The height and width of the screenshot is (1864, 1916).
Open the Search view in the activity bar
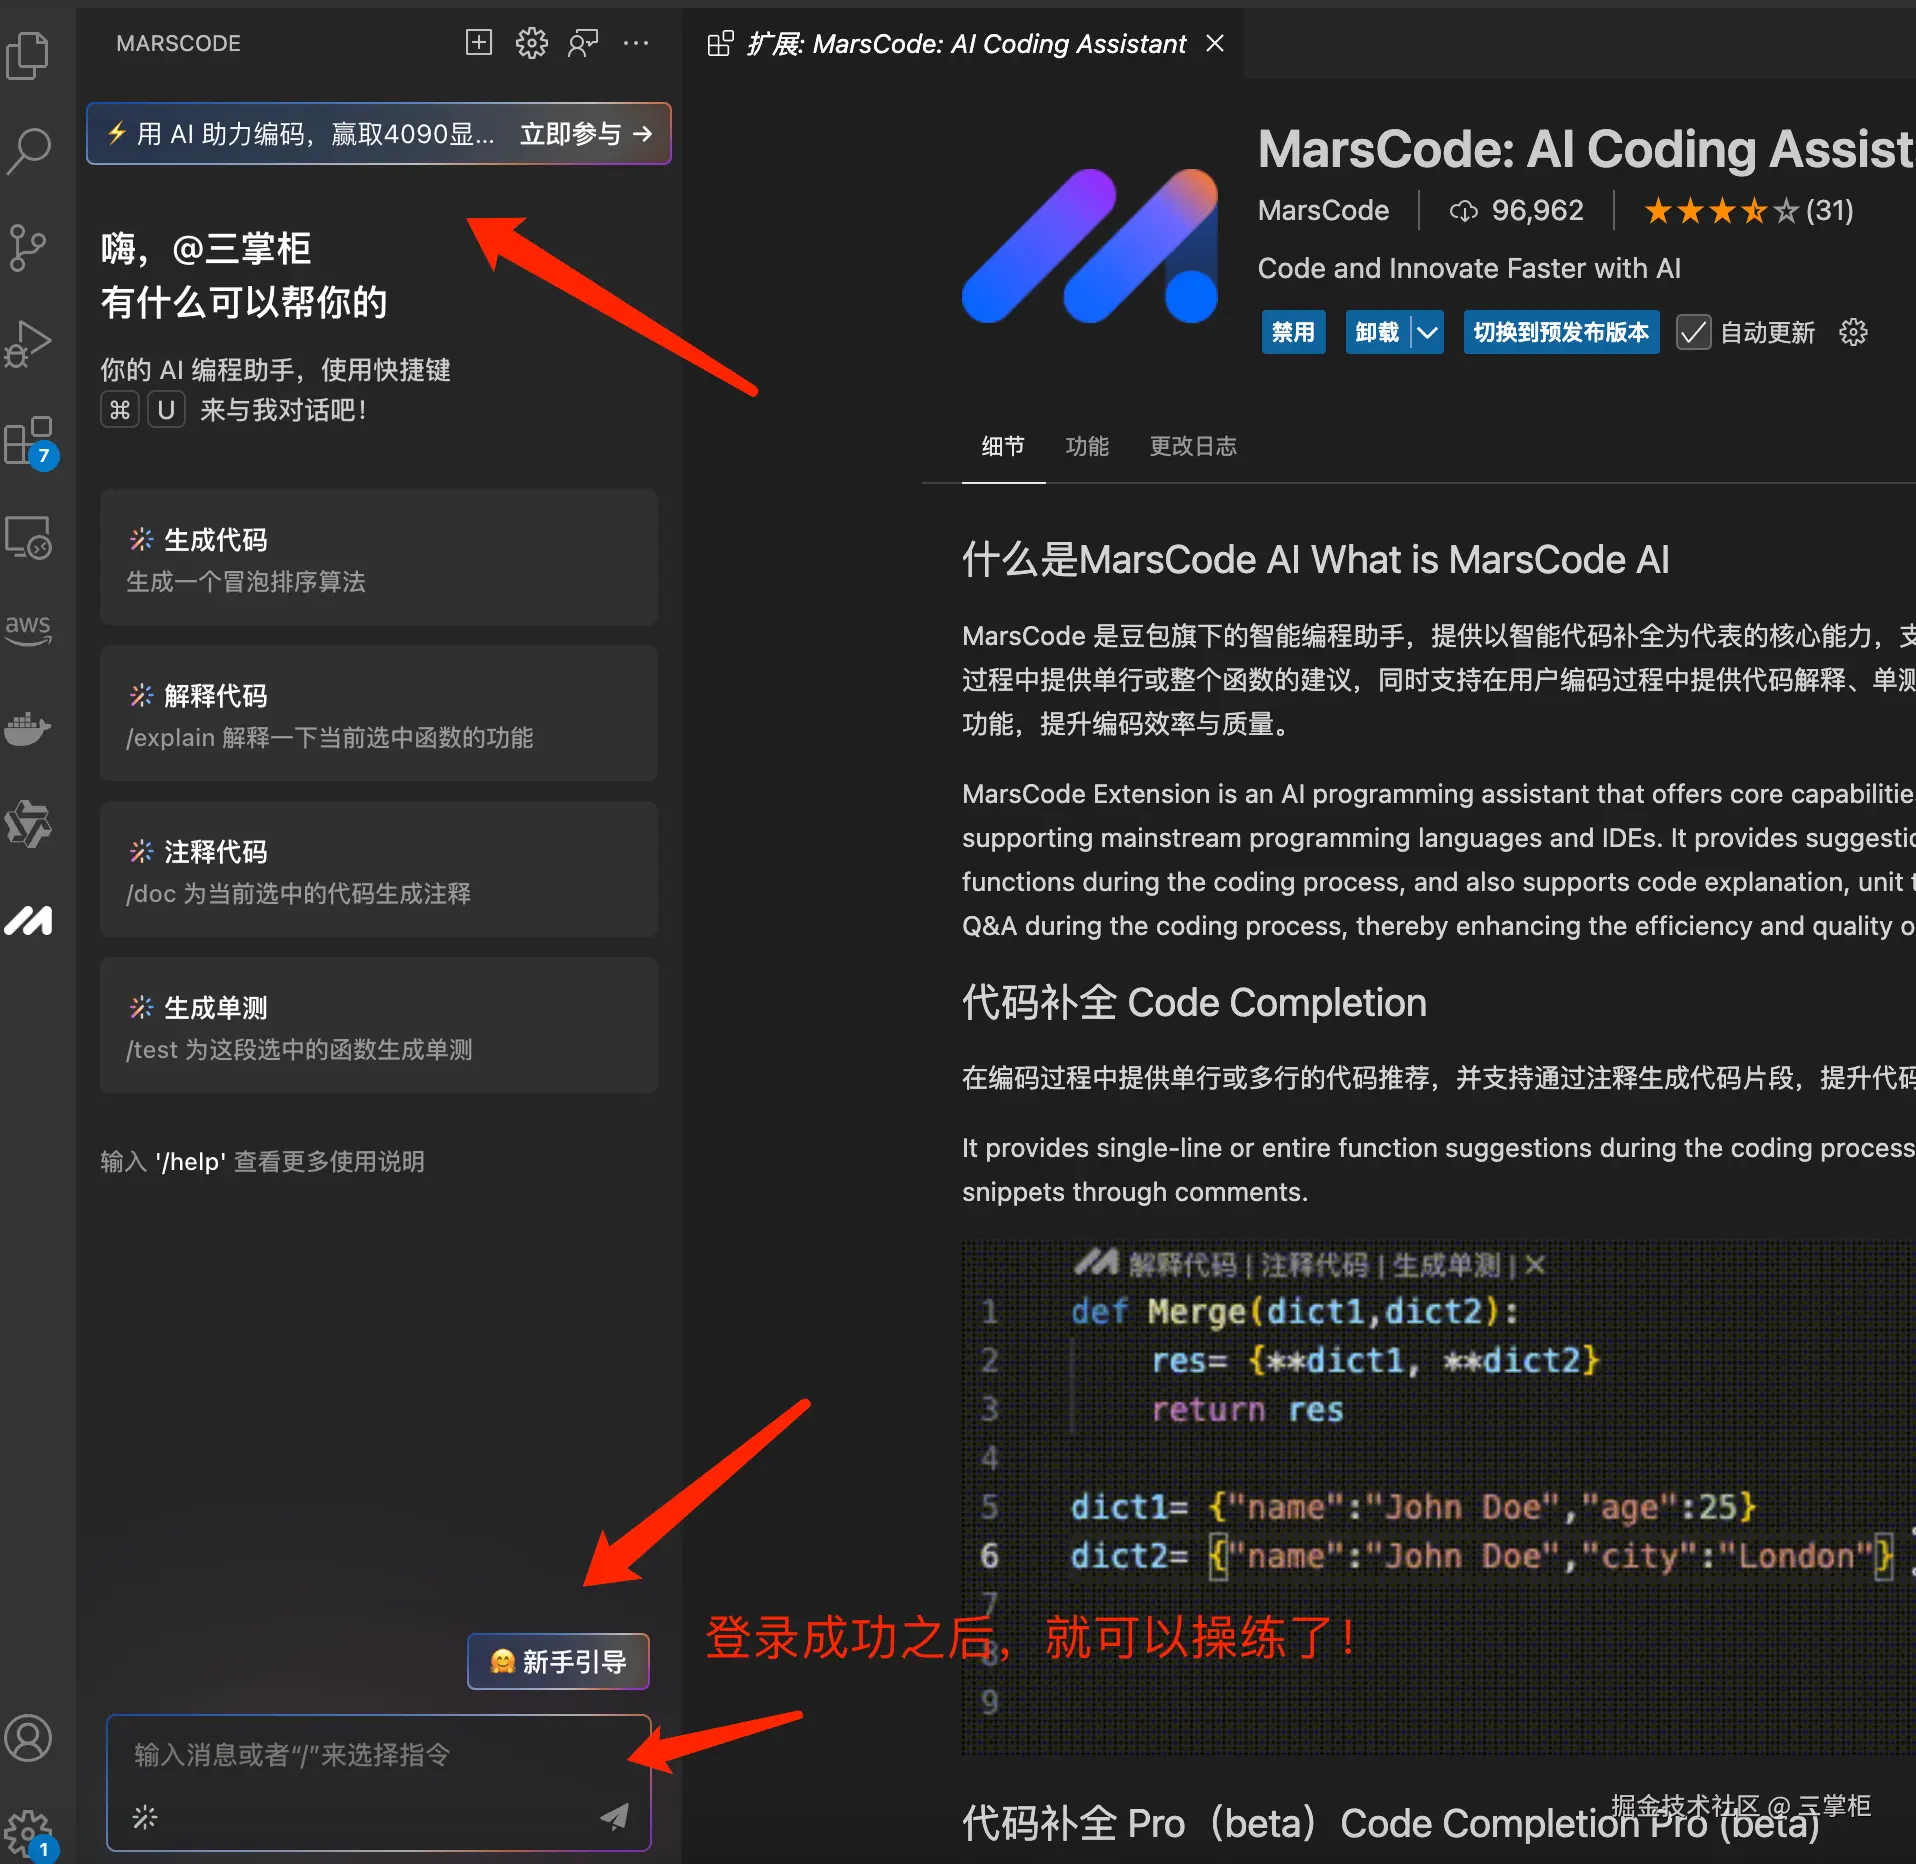(x=28, y=151)
